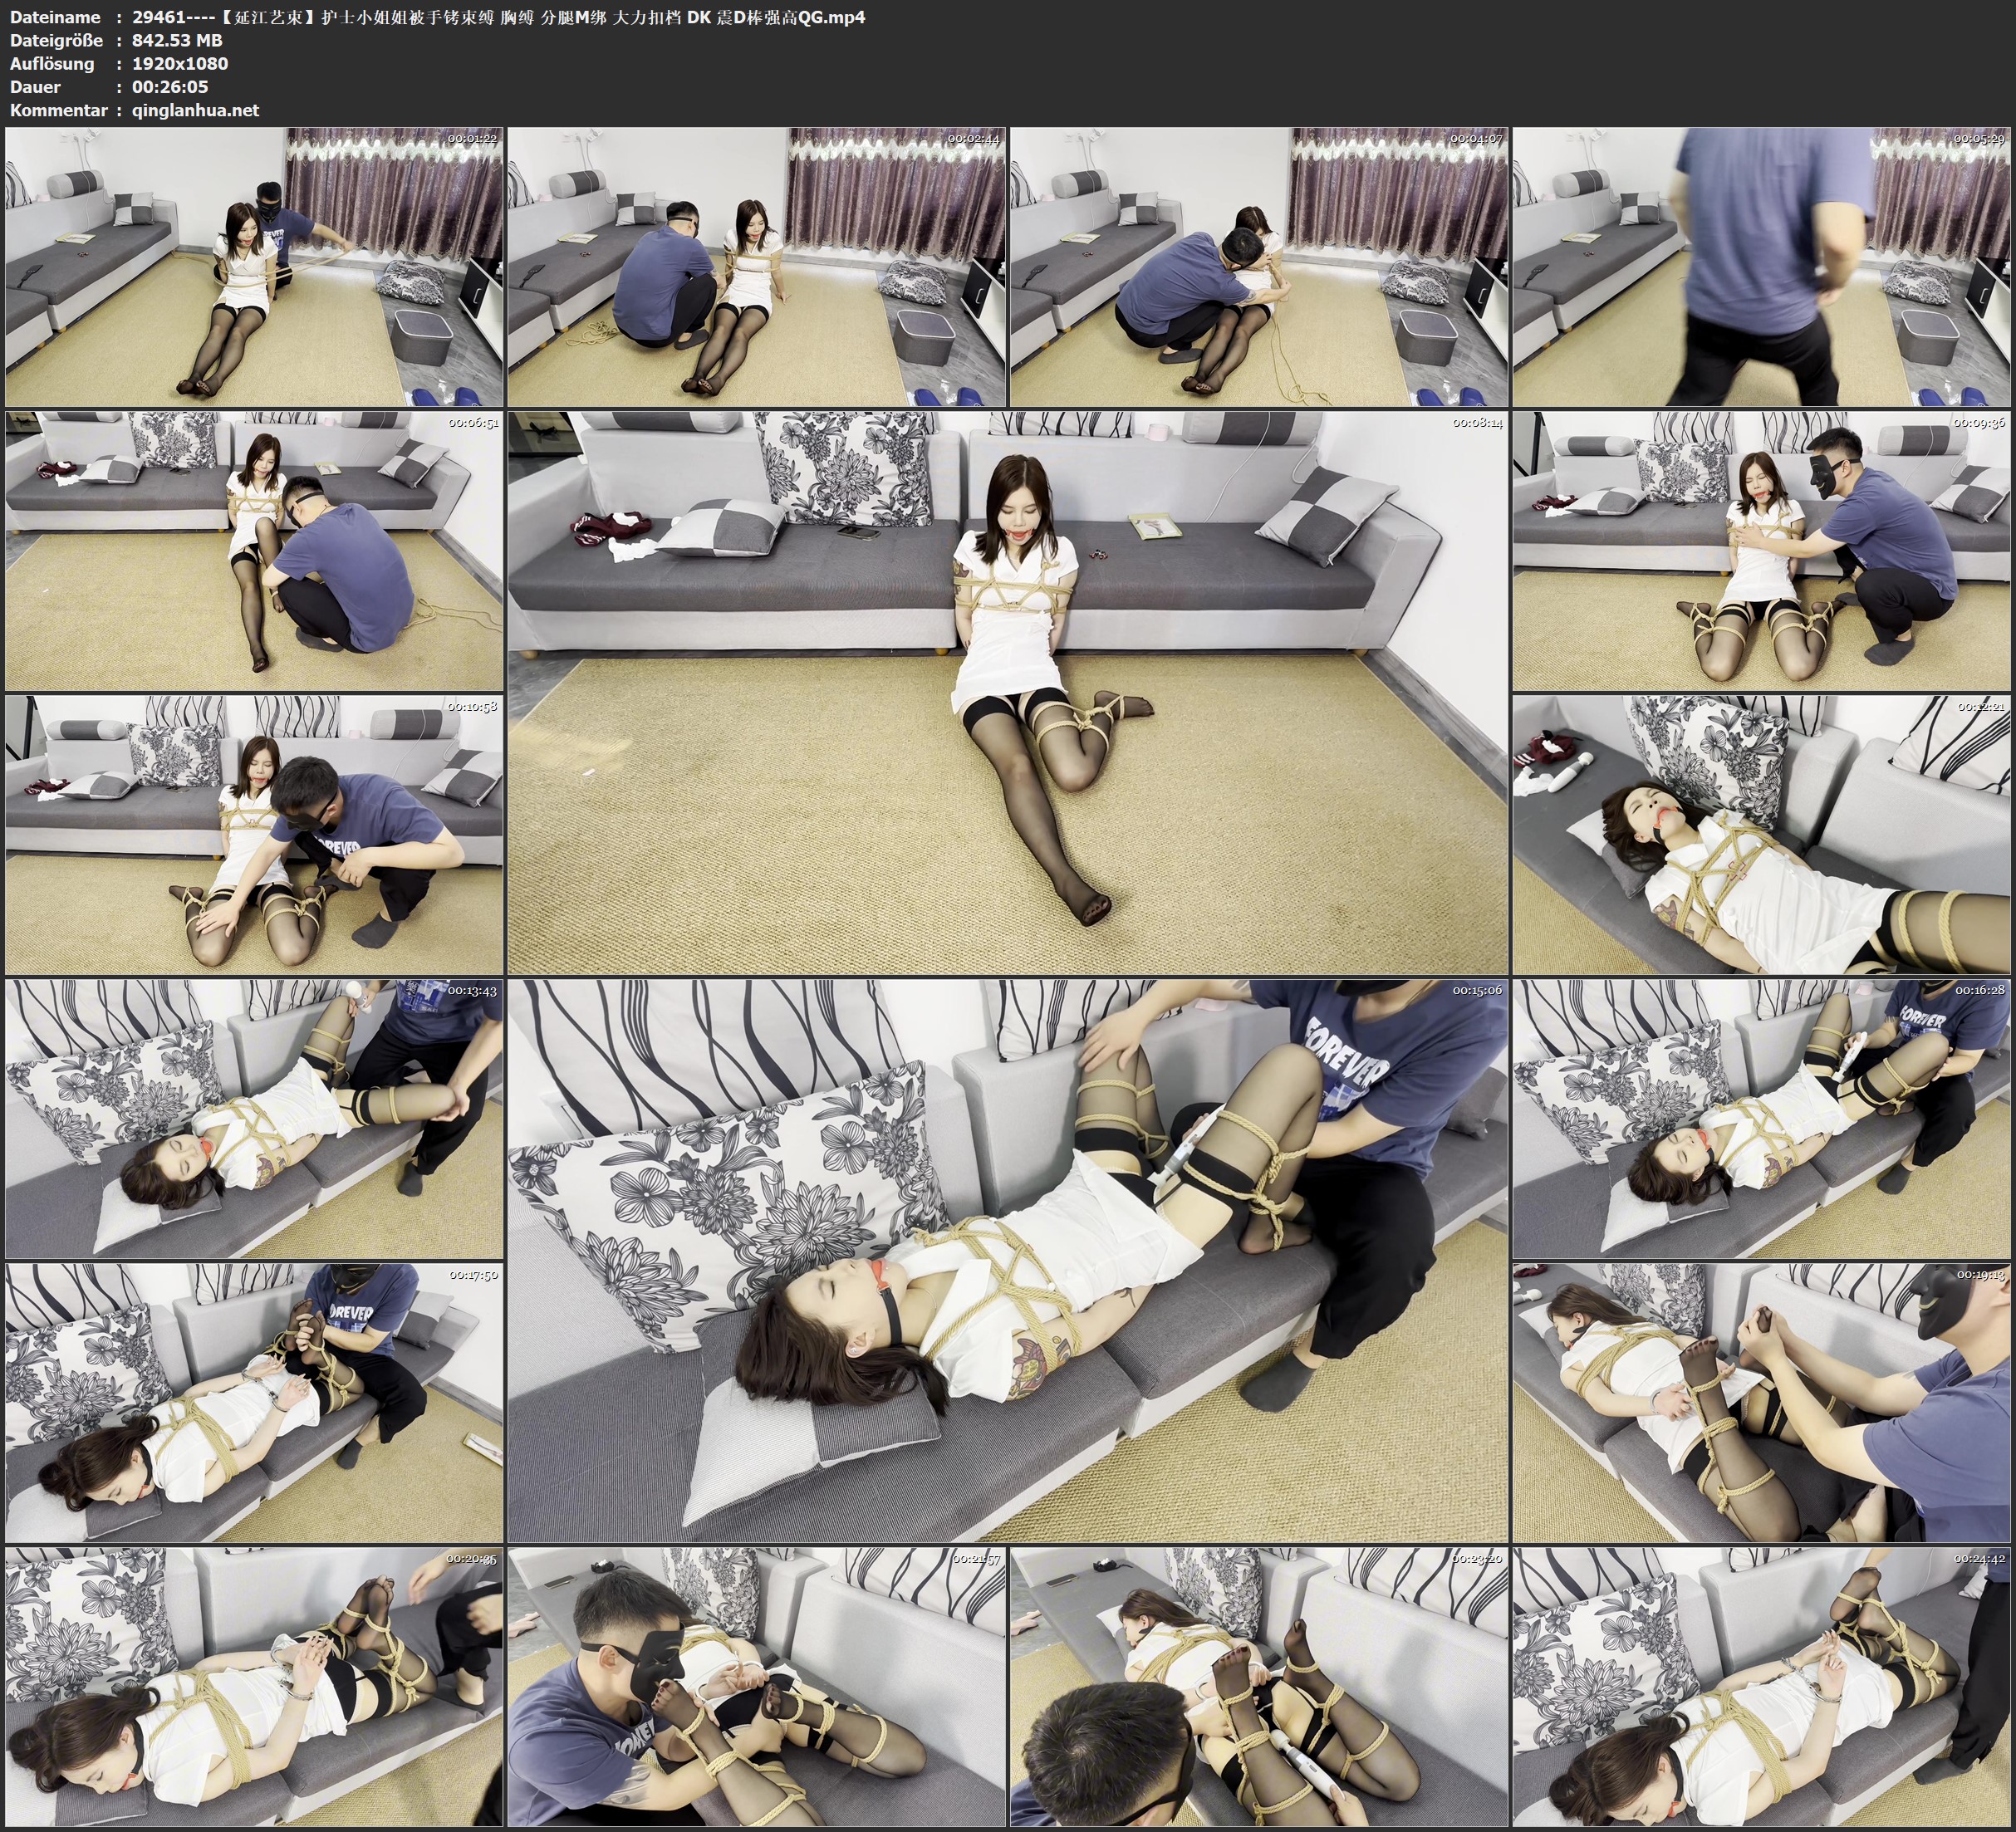The width and height of the screenshot is (2016, 1832).
Task: Open the frame timestamped 00:21:57
Action: [x=756, y=1686]
